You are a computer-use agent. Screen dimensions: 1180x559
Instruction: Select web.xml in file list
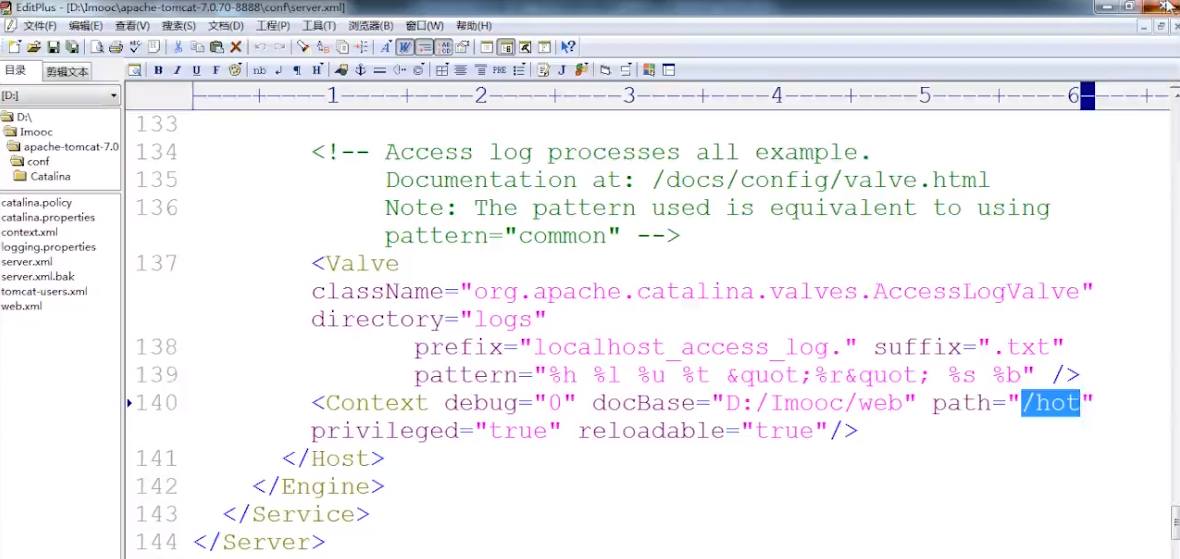[21, 306]
